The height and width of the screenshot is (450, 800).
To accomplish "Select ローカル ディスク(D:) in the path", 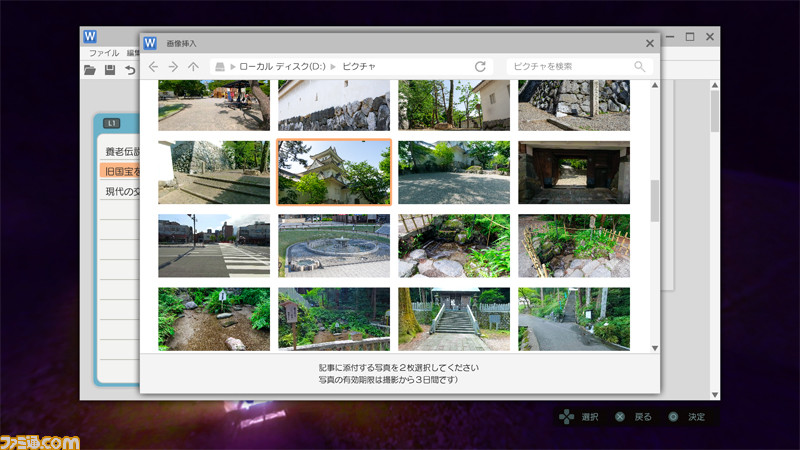I will click(283, 66).
